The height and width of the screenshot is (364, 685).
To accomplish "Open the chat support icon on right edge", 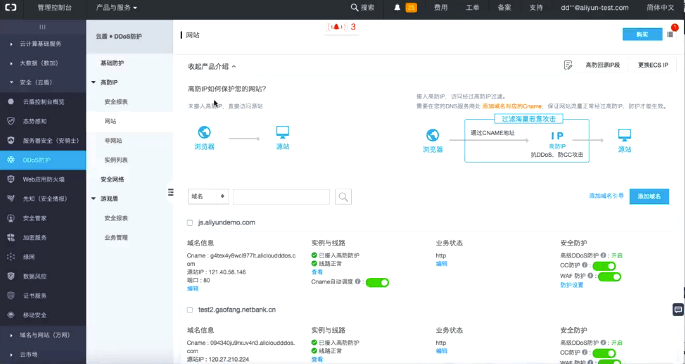I will [x=678, y=310].
